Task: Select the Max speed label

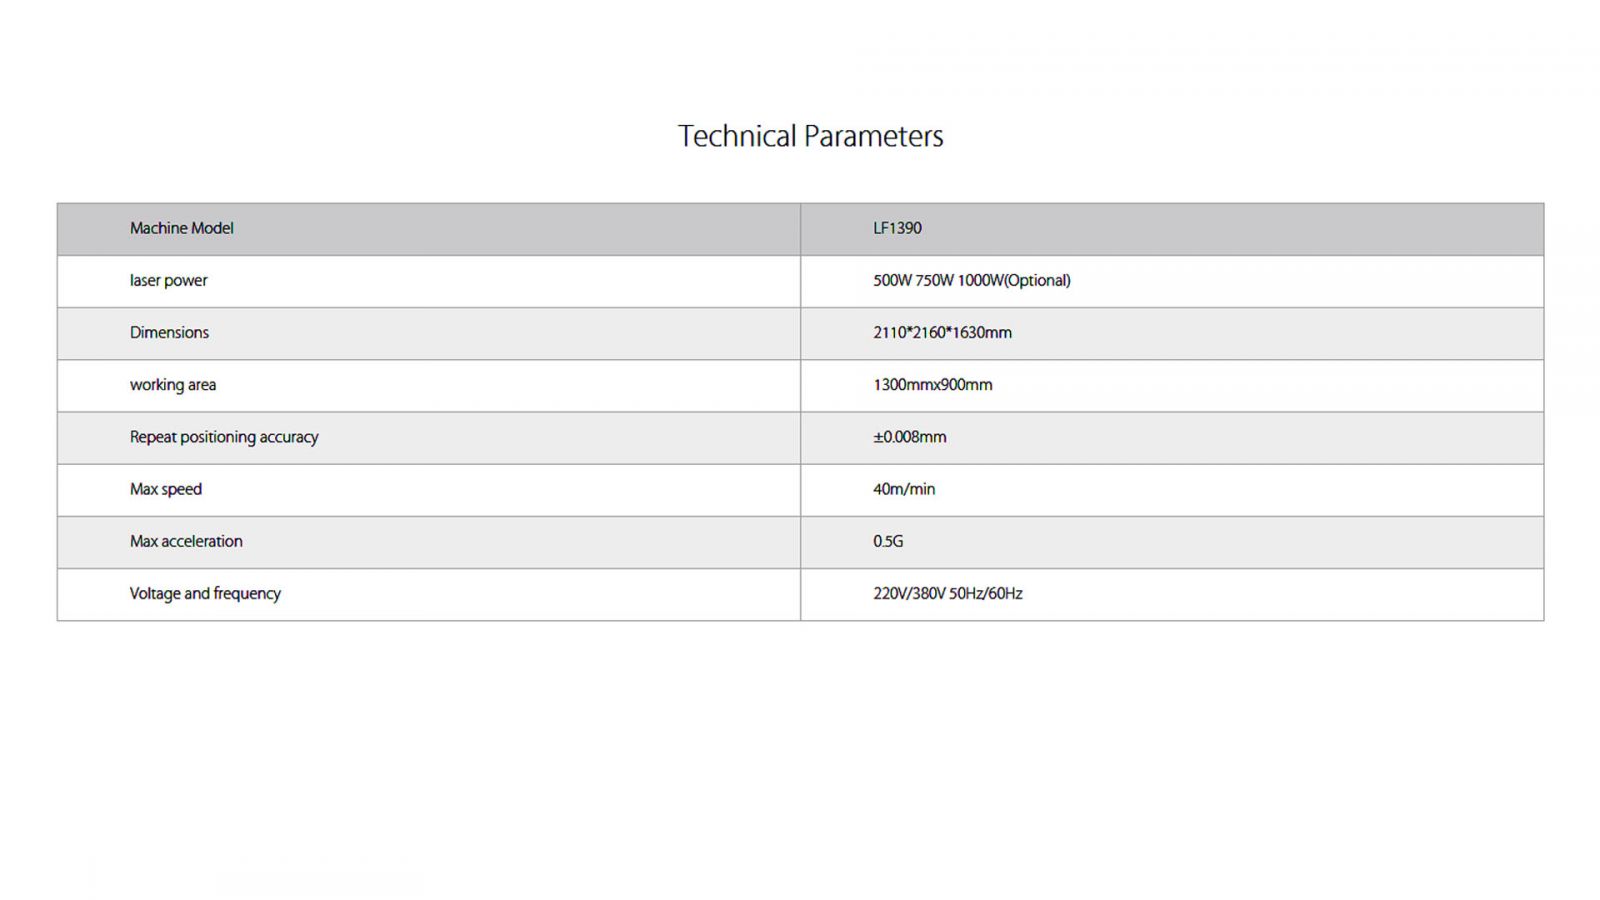Action: [x=165, y=489]
